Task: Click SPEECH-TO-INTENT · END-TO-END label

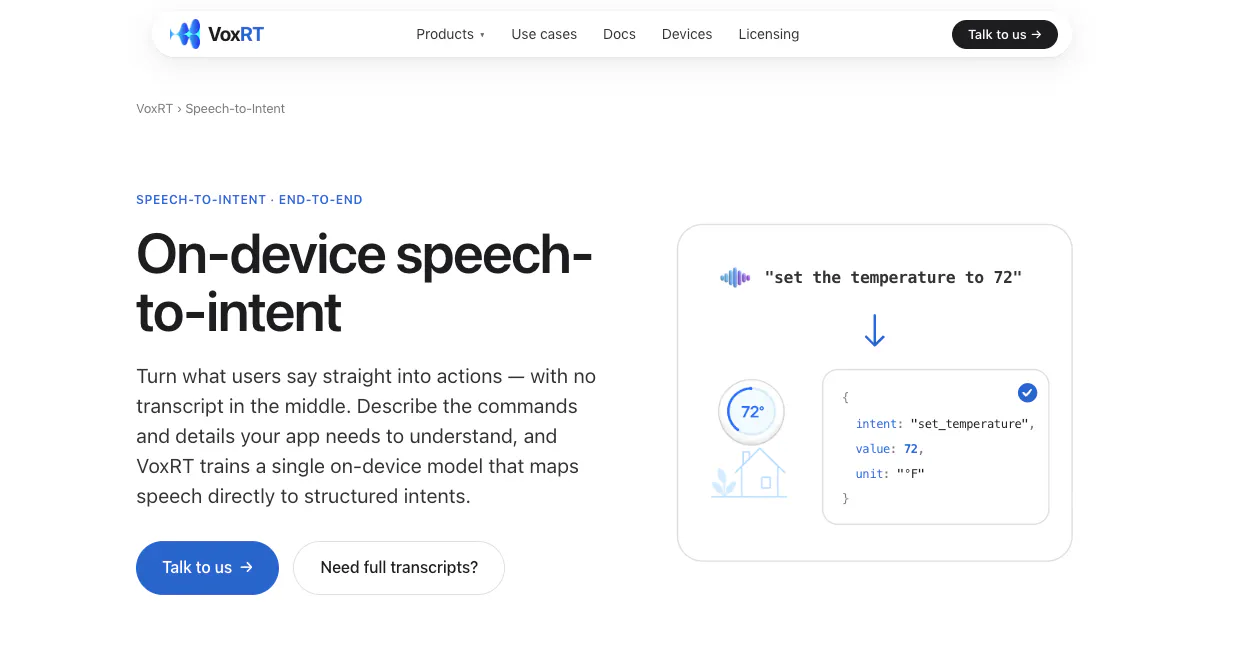Action: coord(249,200)
